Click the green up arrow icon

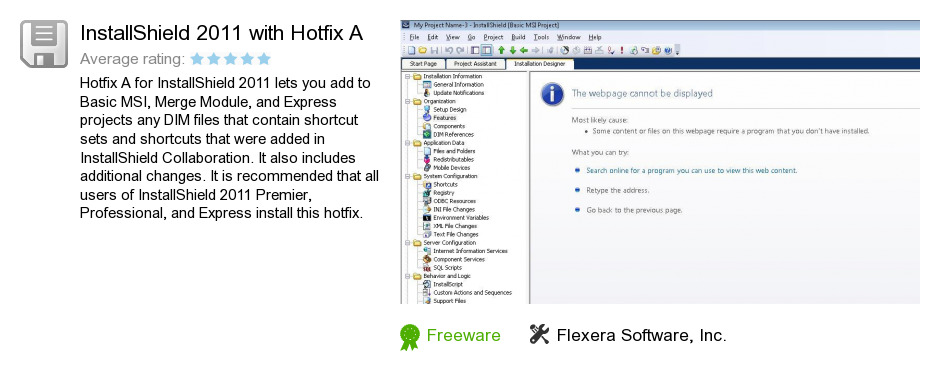[x=501, y=50]
